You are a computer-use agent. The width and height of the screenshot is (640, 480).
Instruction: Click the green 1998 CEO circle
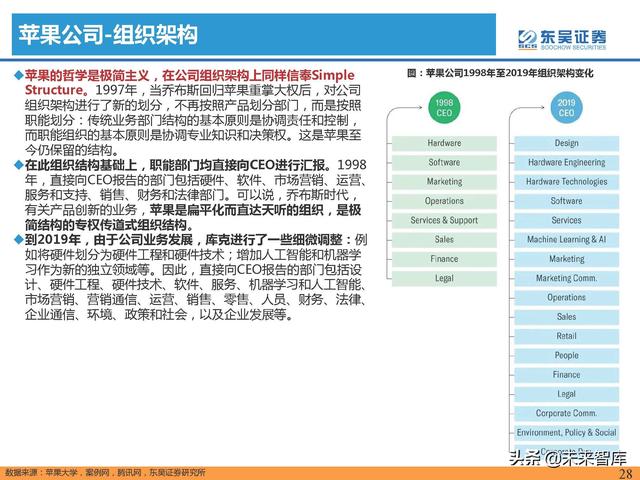(444, 108)
